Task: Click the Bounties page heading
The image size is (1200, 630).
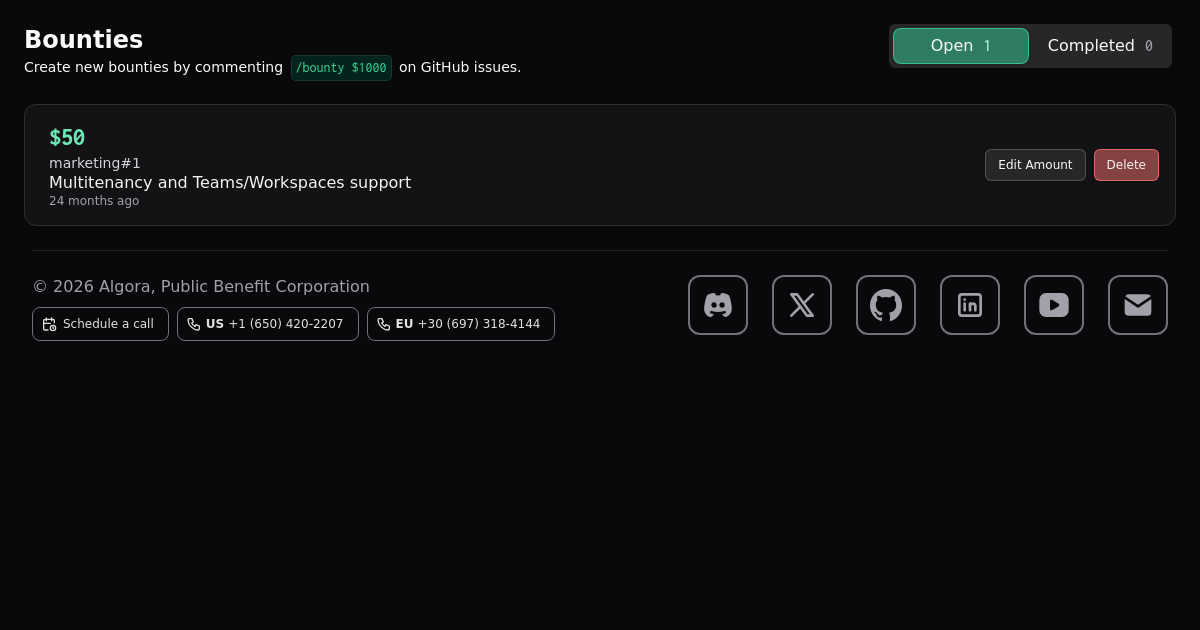Action: coord(83,40)
